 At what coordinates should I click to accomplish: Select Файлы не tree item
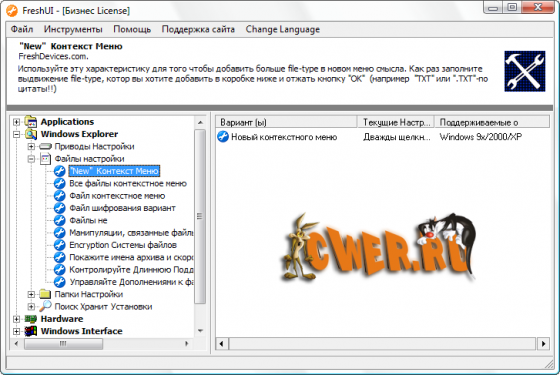pos(88,220)
